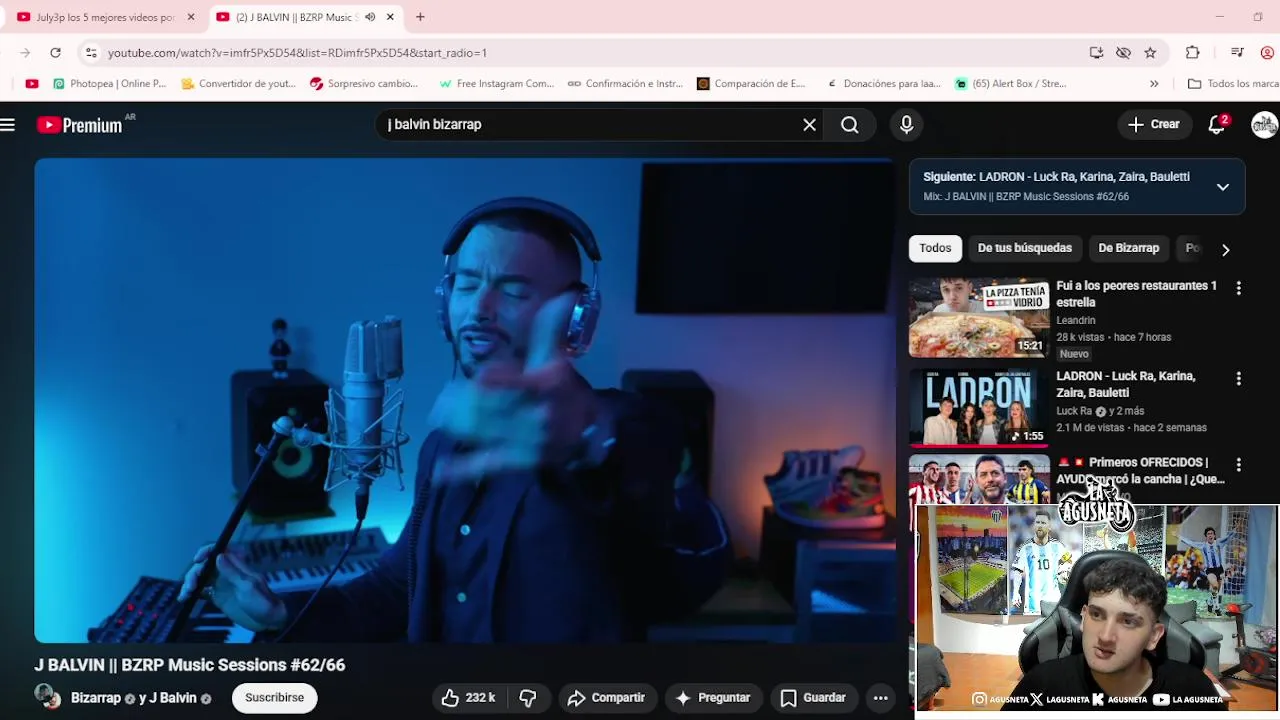1280x720 pixels.
Task: Select the Todos filter chip
Action: pos(935,248)
